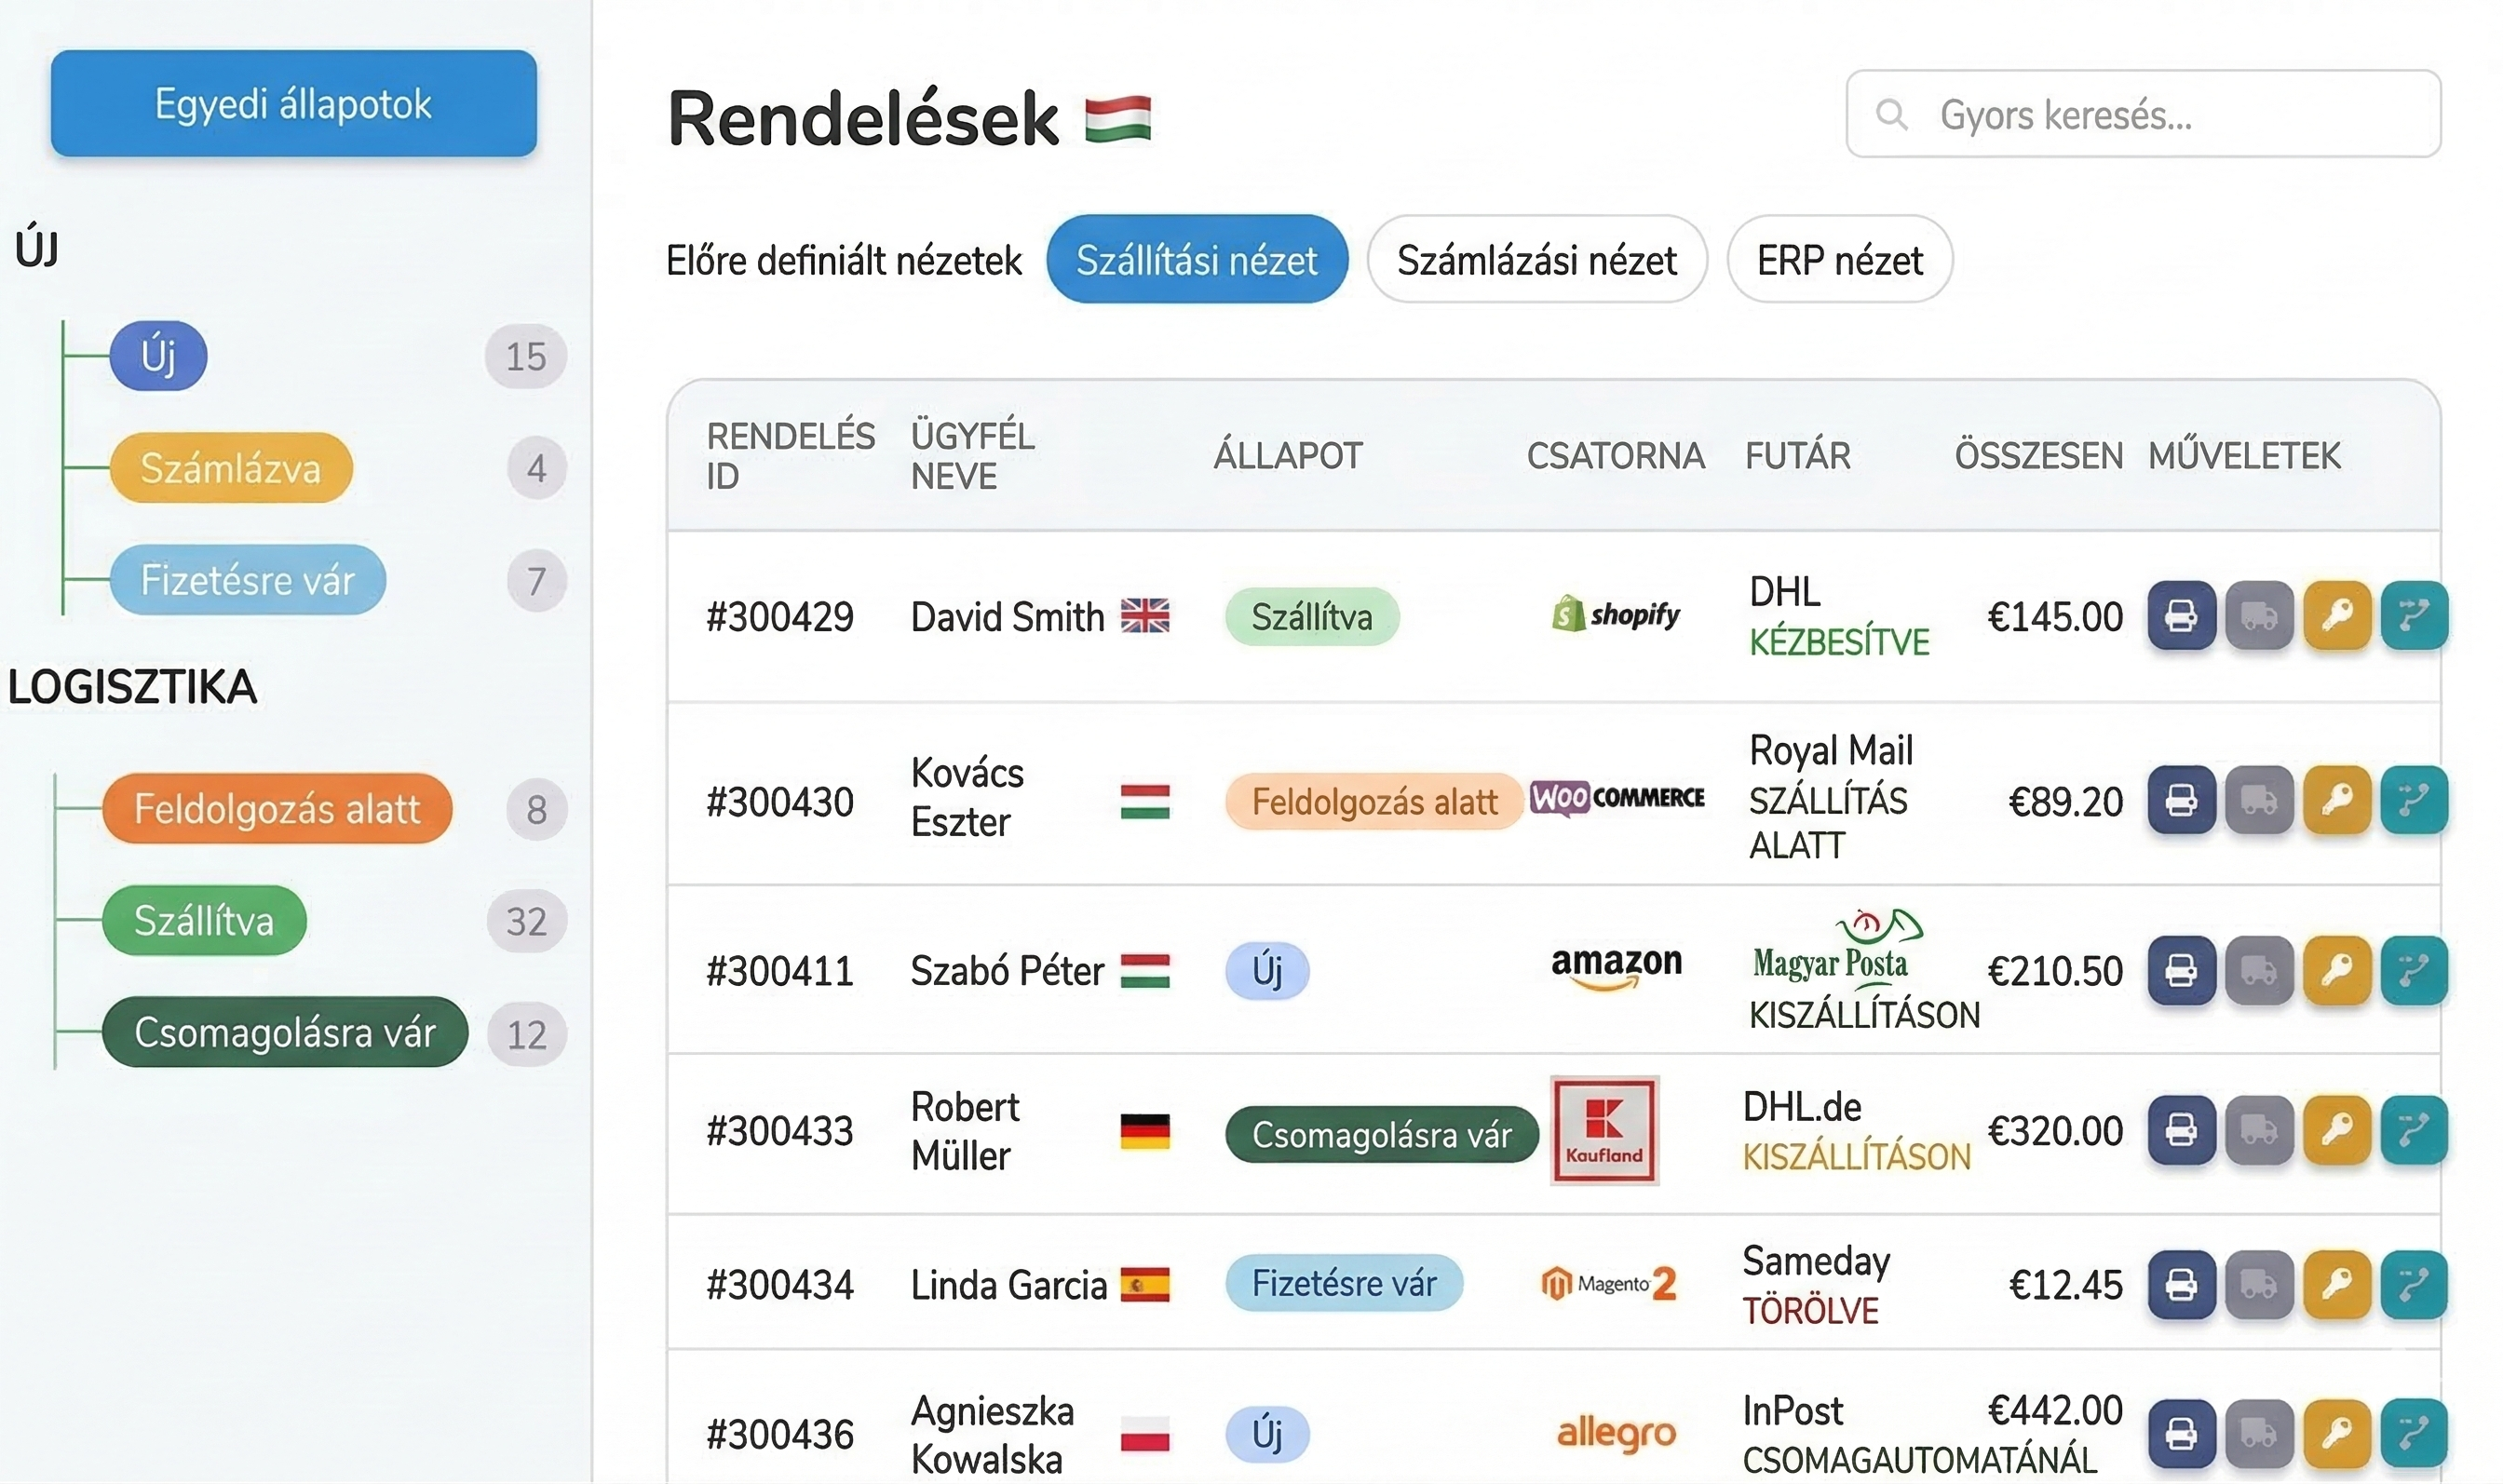The height and width of the screenshot is (1484, 2503).
Task: Select the key icon on Robert Müller's row
Action: pos(2337,1131)
